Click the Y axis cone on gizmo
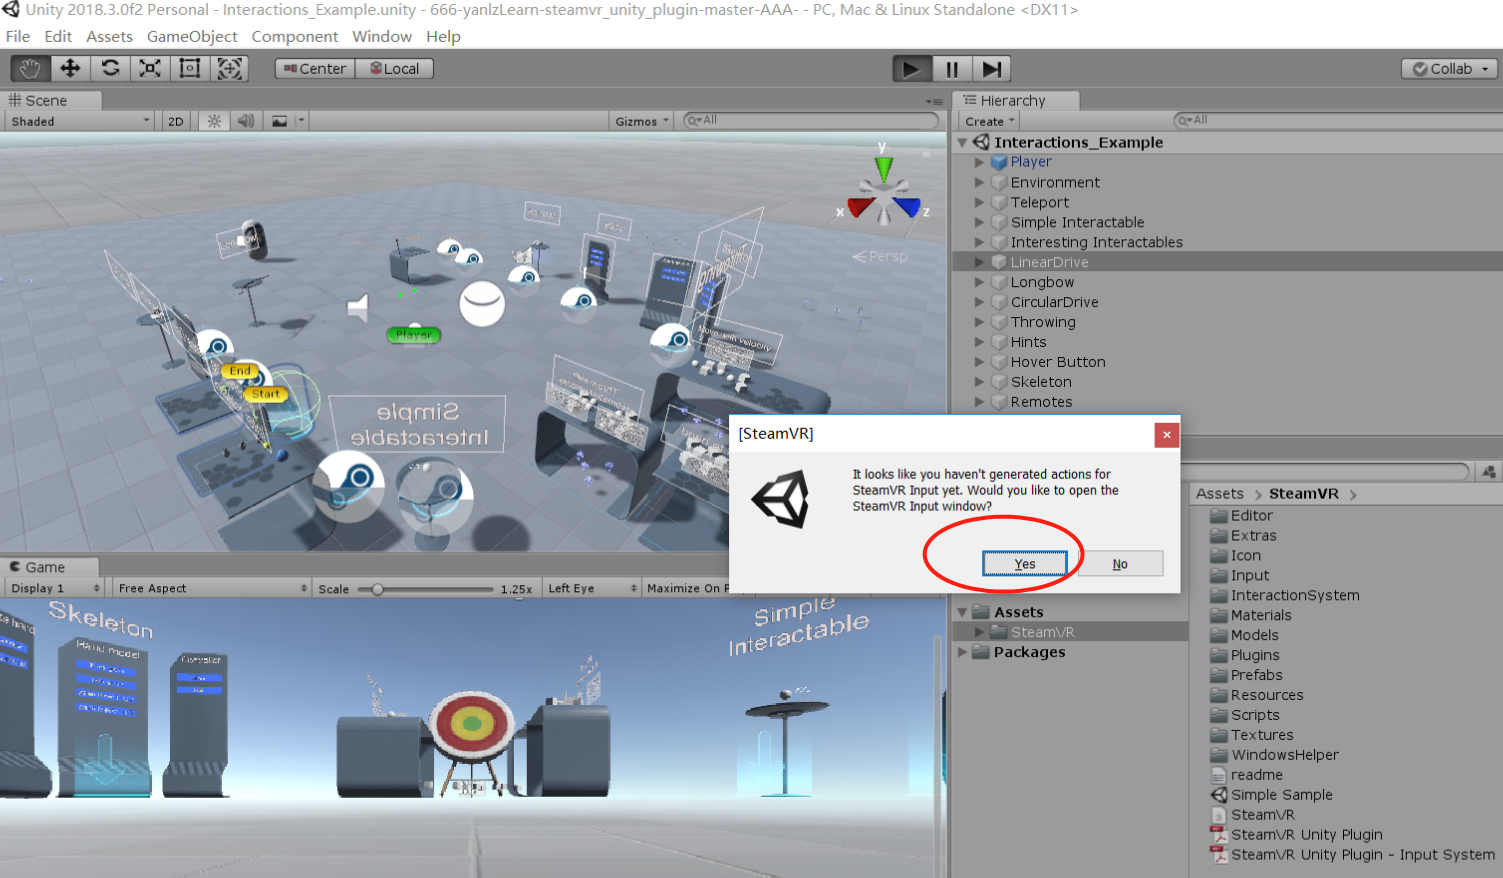Image resolution: width=1503 pixels, height=878 pixels. pyautogui.click(x=883, y=167)
